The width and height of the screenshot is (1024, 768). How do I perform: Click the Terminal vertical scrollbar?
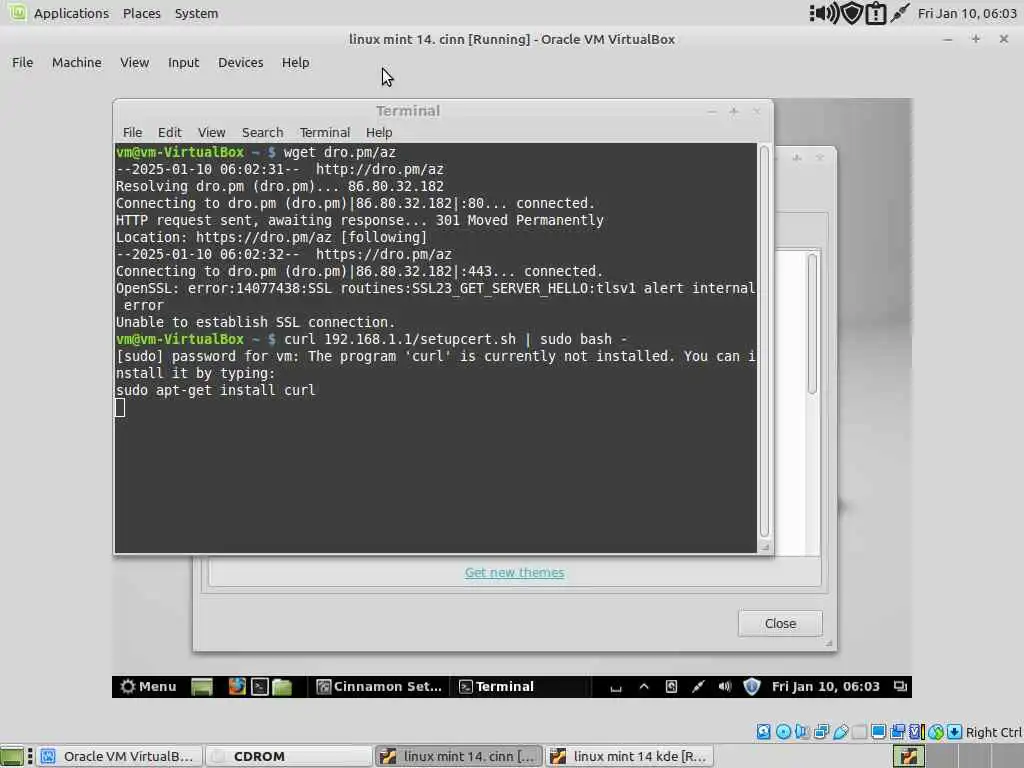[x=764, y=342]
